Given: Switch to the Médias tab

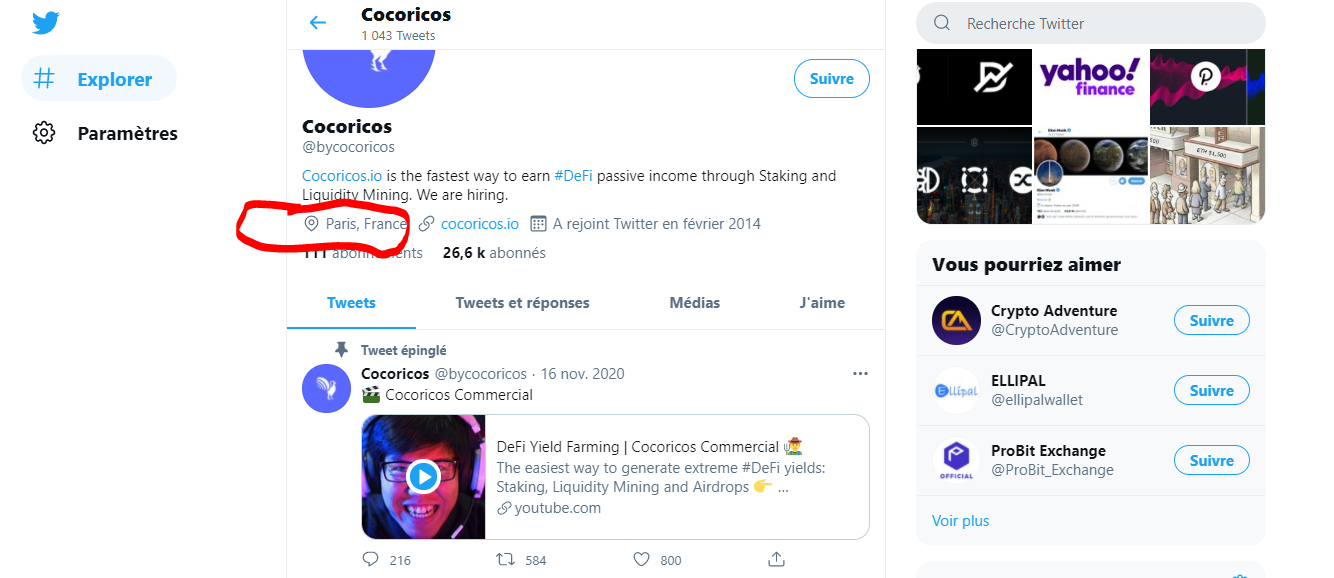Looking at the screenshot, I should pos(694,302).
